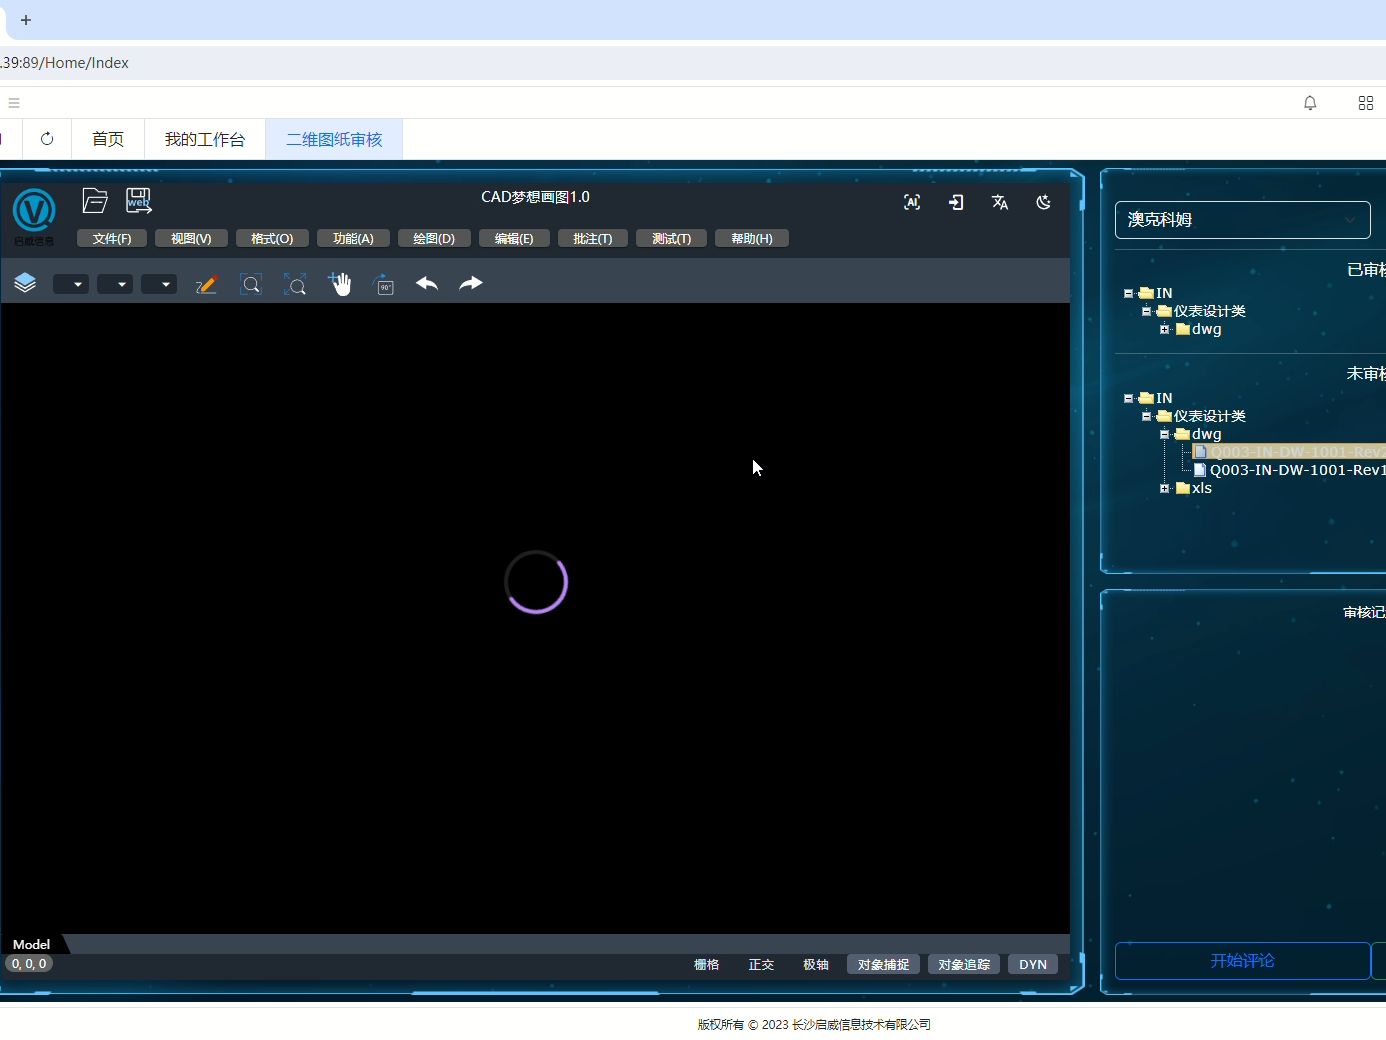Open the 澳克科姆 project dropdown

tap(1243, 220)
